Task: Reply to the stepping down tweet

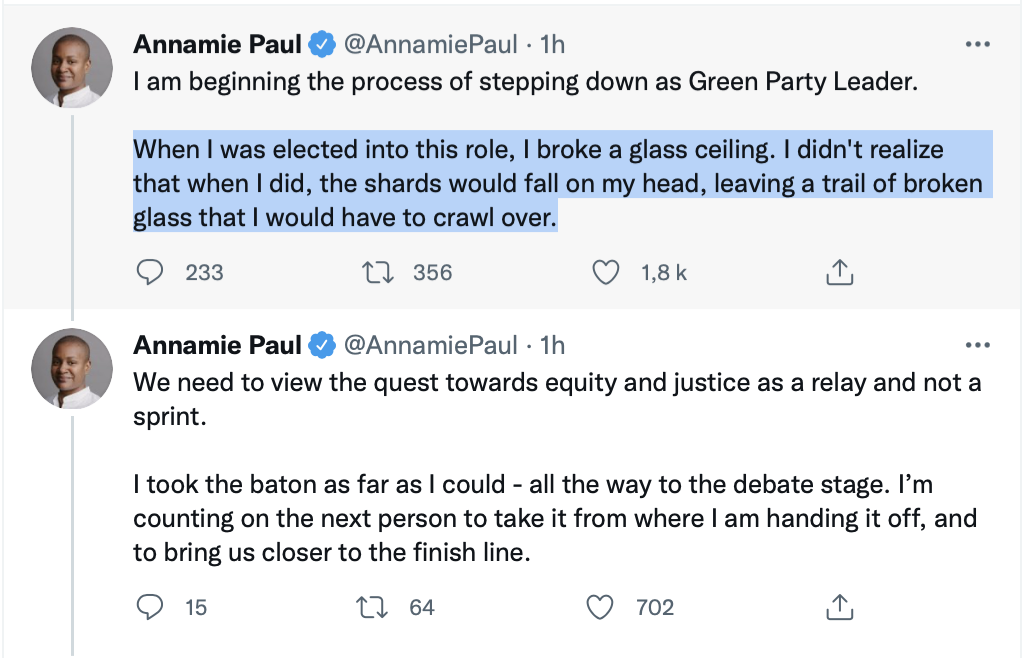Action: [149, 272]
